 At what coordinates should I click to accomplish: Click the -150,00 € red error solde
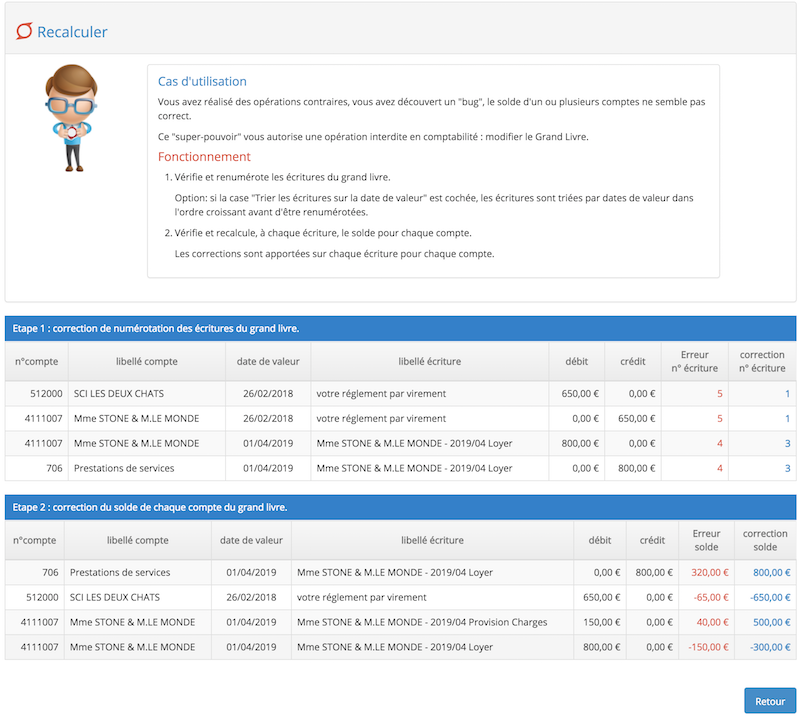[706, 647]
